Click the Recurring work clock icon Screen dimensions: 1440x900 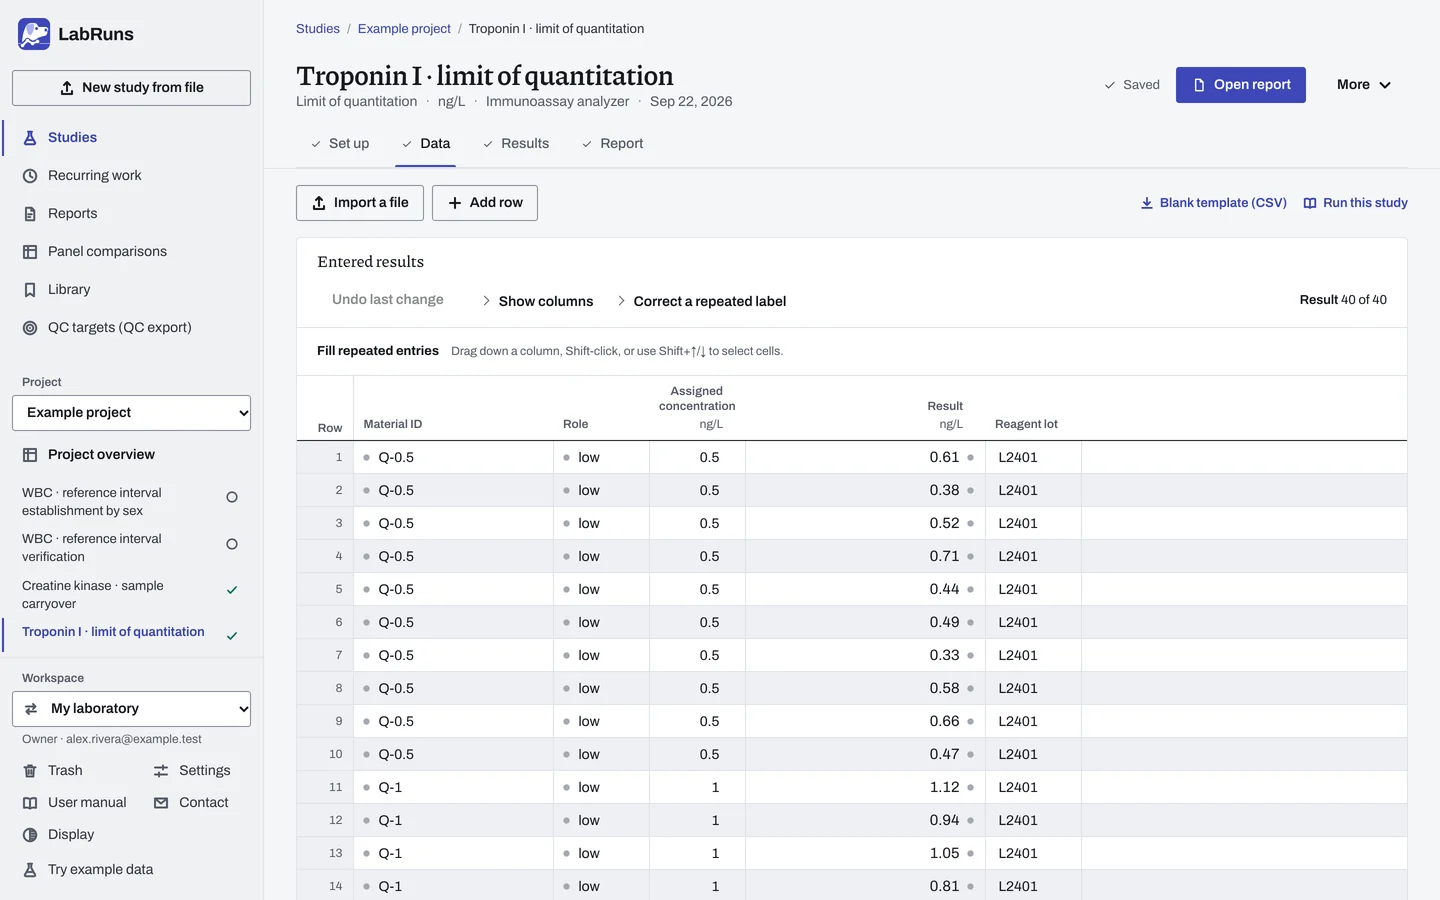30,176
